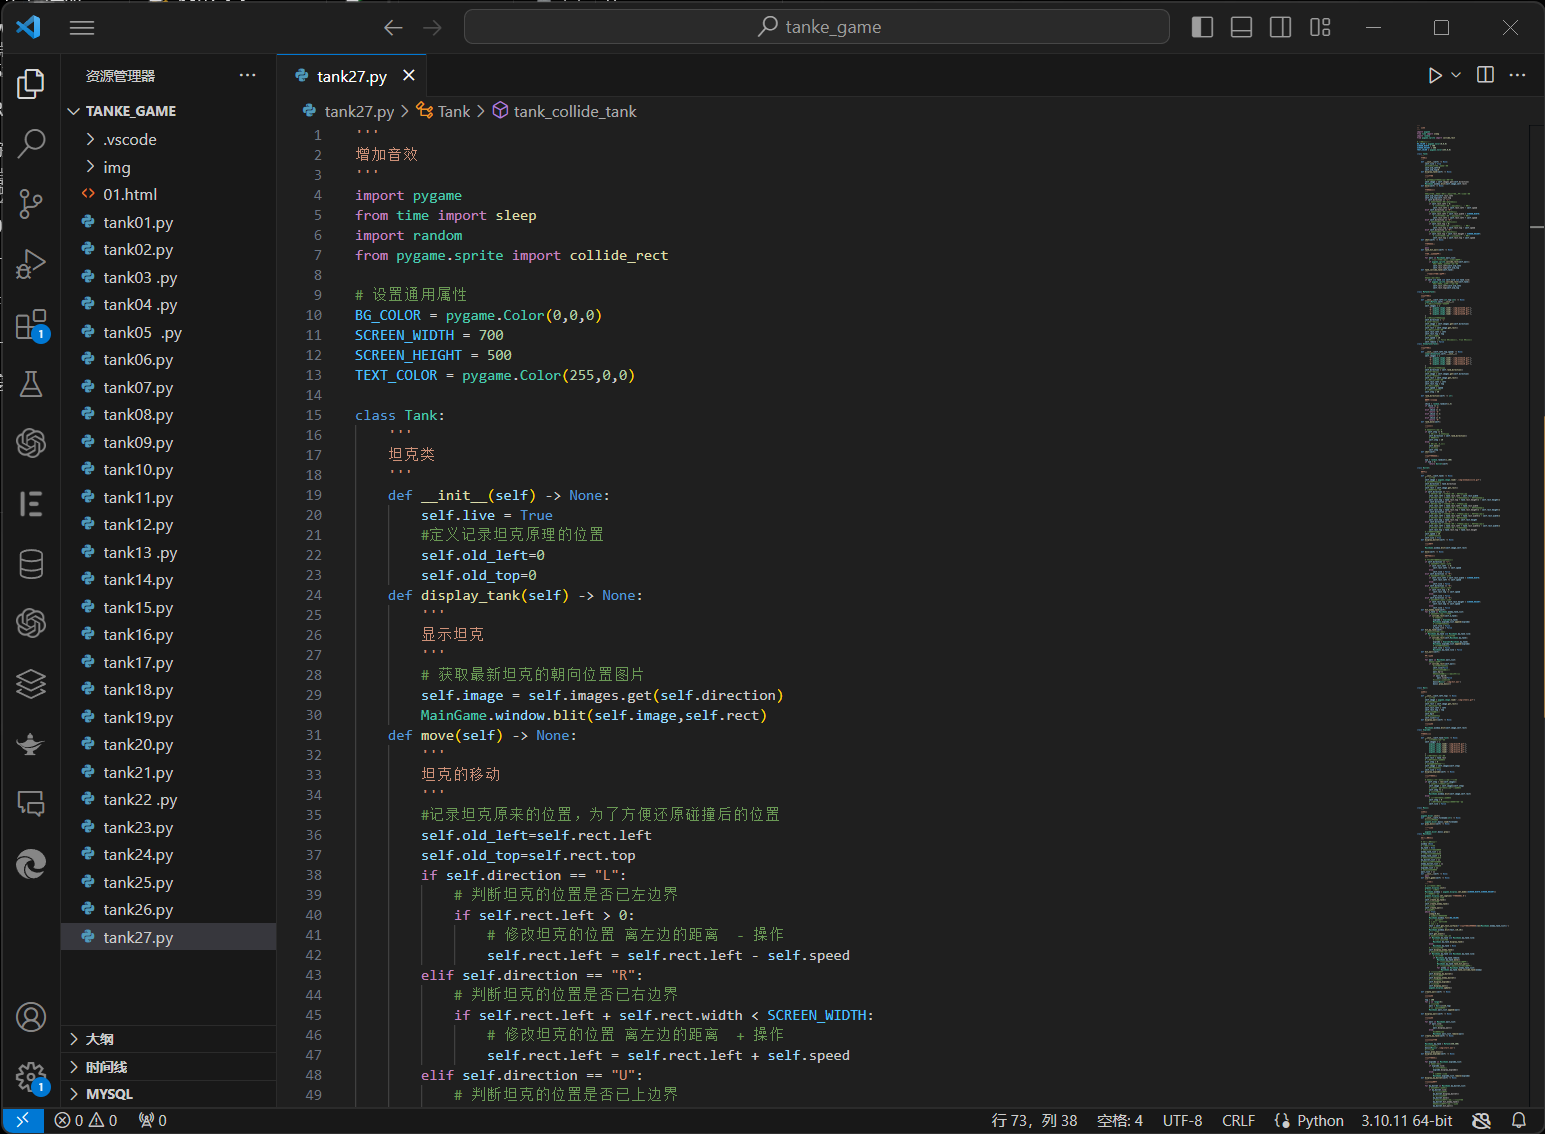Open the tank_collide_tank breadcrumb
This screenshot has width=1545, height=1134.
coord(564,111)
